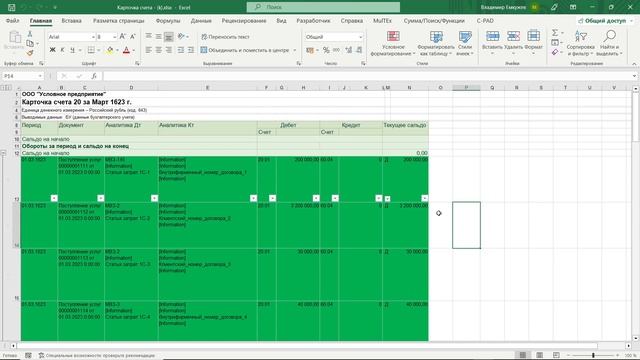Switch to the Вставка tab
The width and height of the screenshot is (640, 360).
(x=71, y=20)
